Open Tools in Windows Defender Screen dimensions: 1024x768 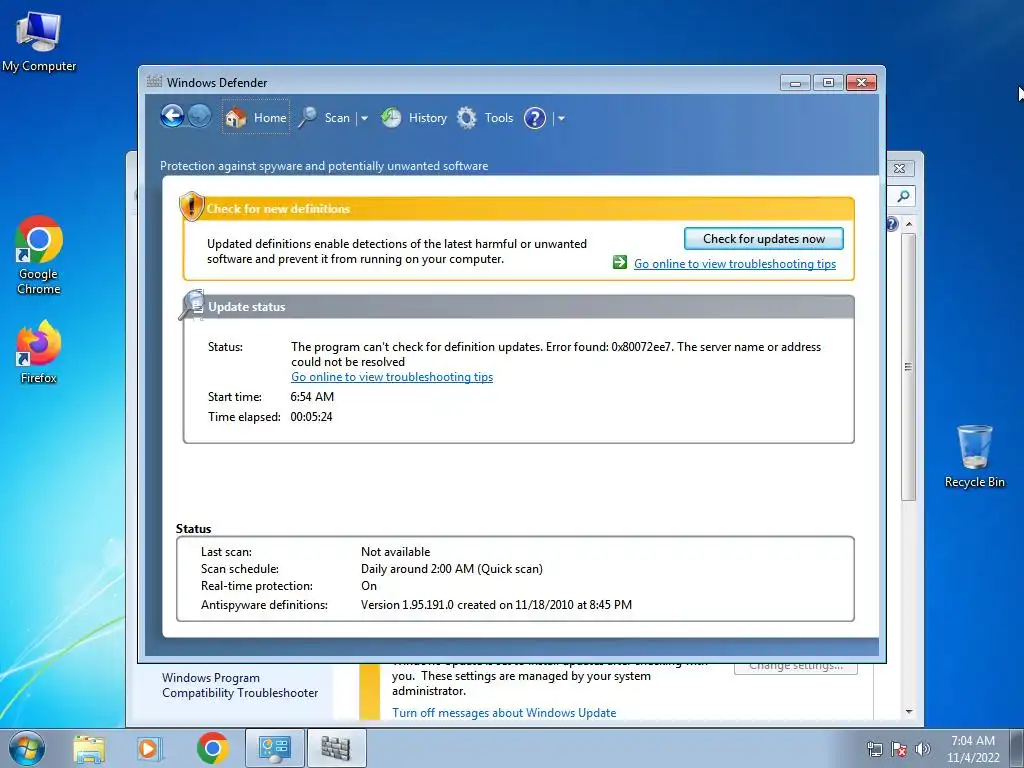[485, 118]
